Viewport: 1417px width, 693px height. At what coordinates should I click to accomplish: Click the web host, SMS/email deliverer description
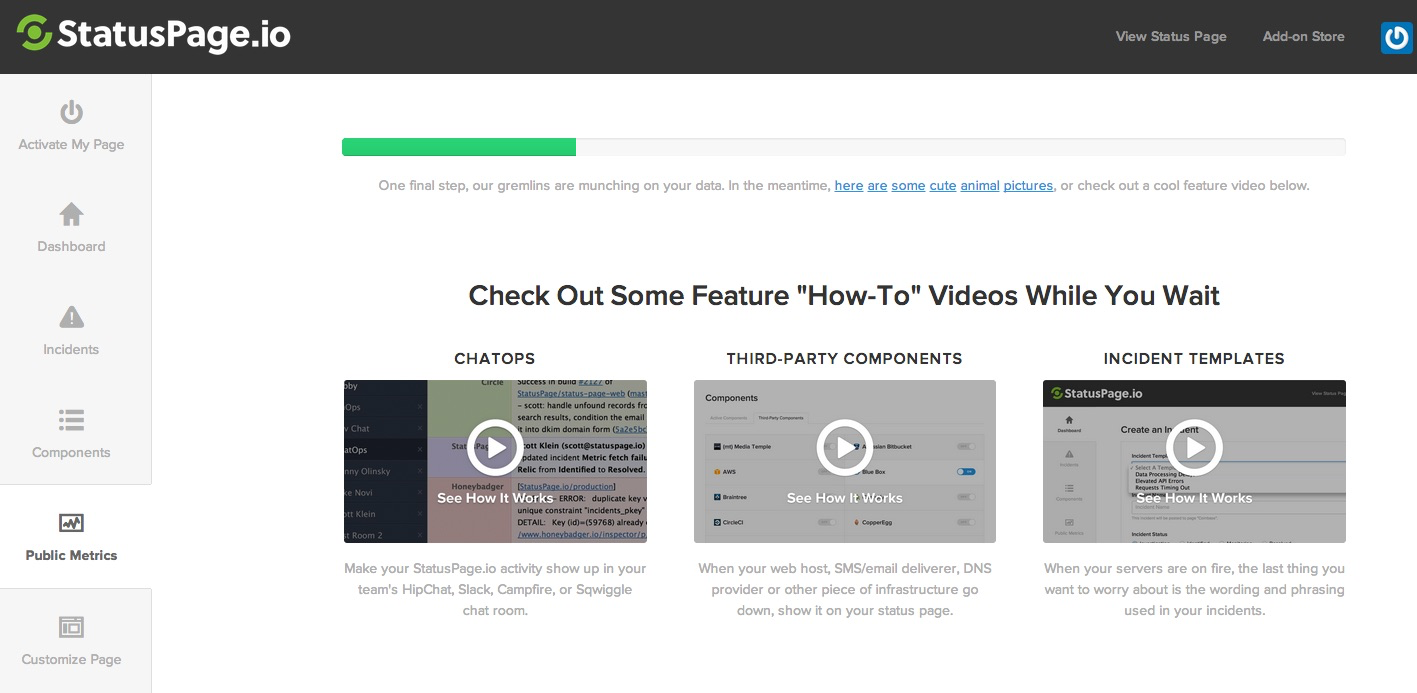coord(845,589)
